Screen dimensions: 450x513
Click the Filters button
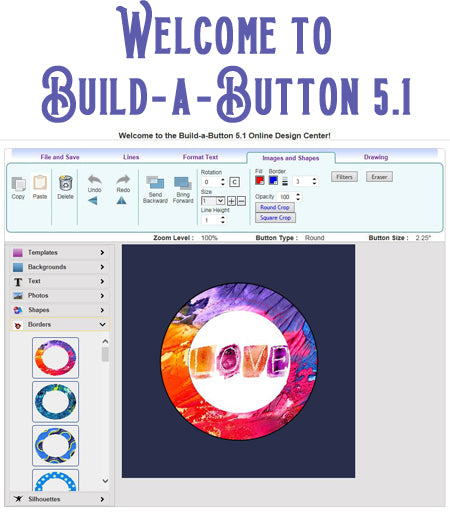click(345, 177)
